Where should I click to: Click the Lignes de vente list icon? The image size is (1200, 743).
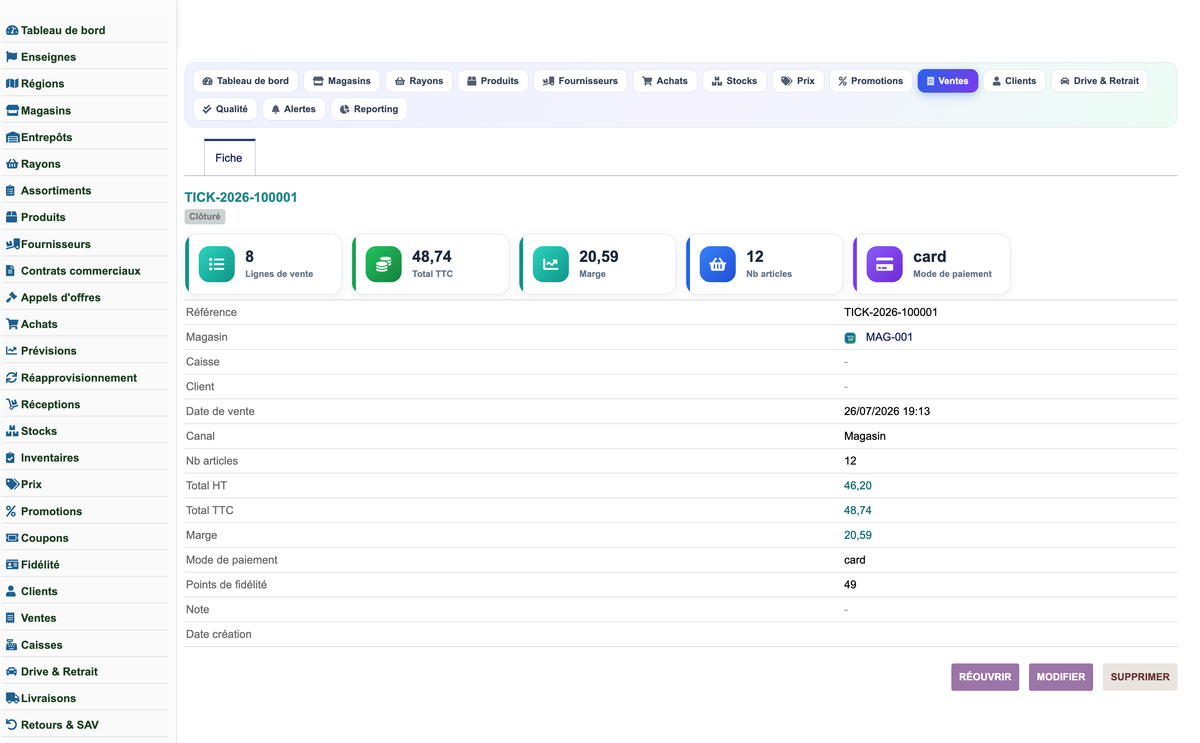[217, 265]
